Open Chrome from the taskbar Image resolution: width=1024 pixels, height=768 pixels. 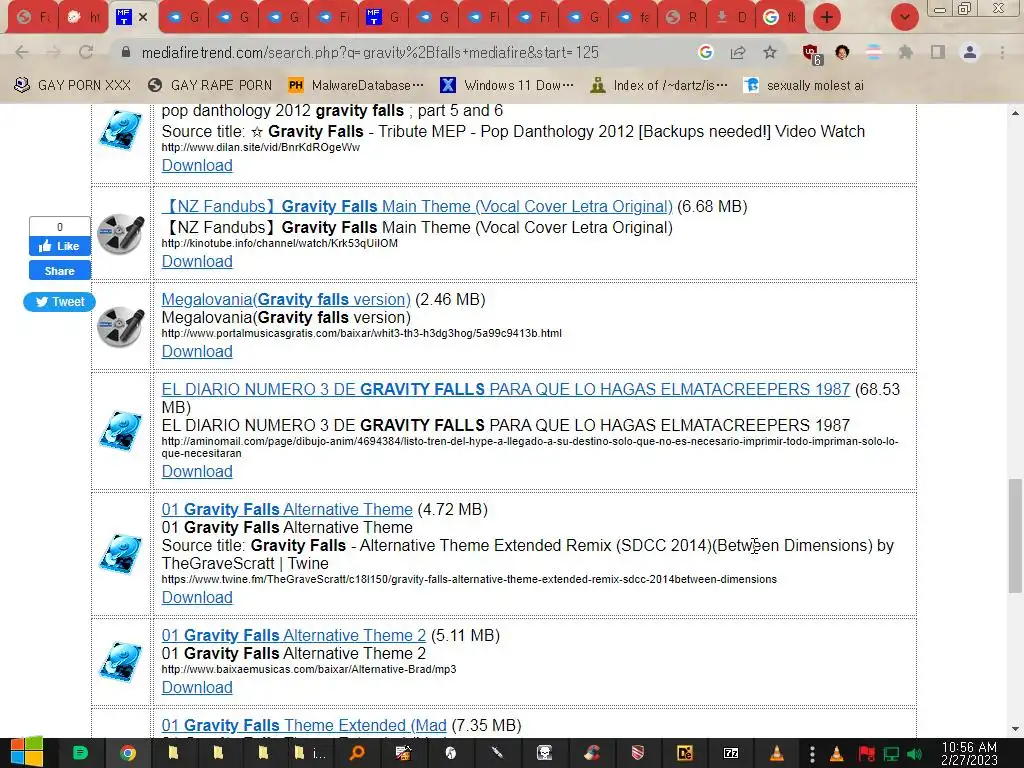128,753
